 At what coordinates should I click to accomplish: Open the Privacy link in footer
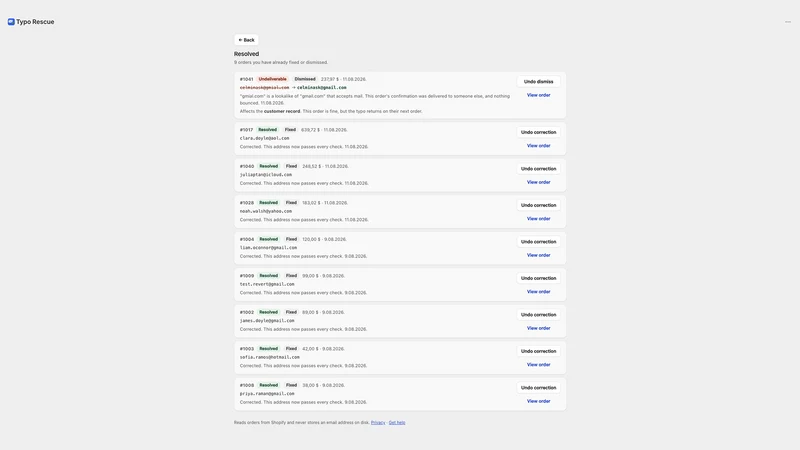pos(378,422)
